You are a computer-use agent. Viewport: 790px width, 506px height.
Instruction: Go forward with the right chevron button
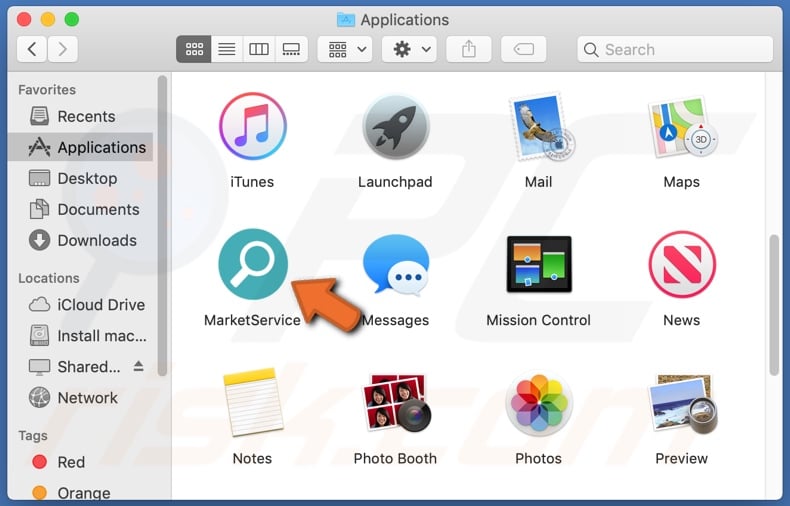62,49
